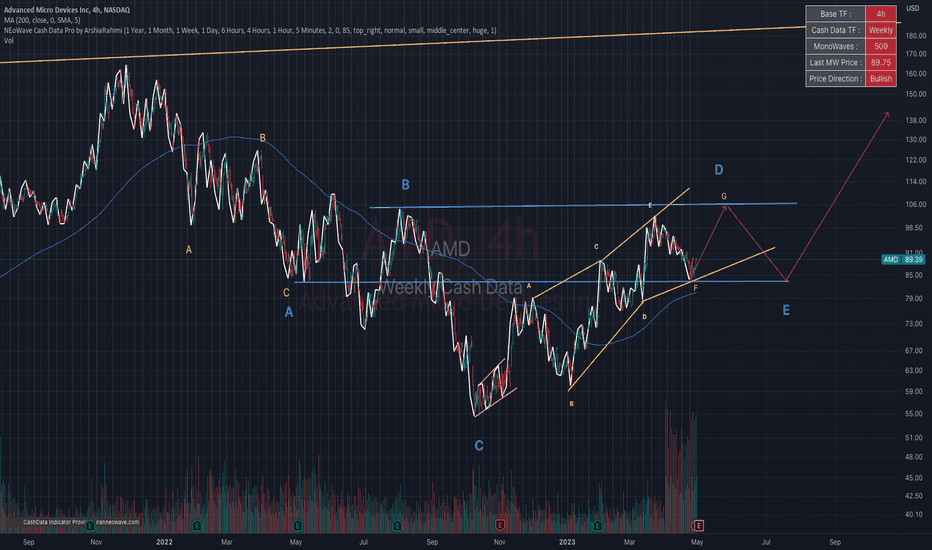This screenshot has width=932, height=550.
Task: Select the Vol indicator legend
Action: (x=8, y=40)
